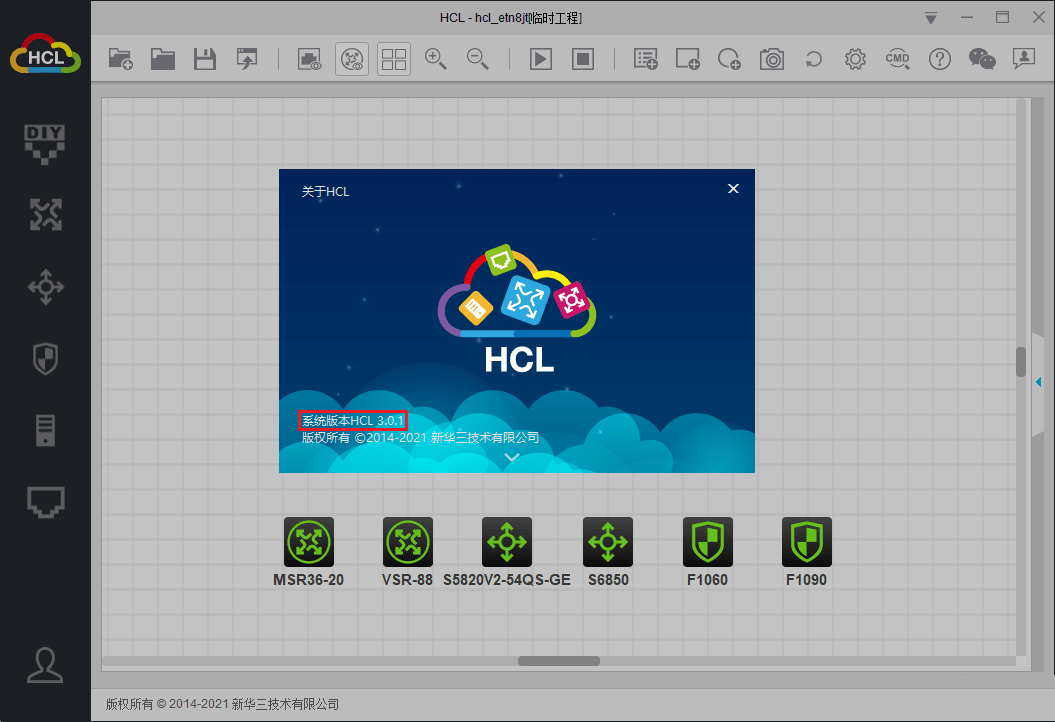Expand the right side panel arrow
The width and height of the screenshot is (1055, 722).
coord(1038,382)
